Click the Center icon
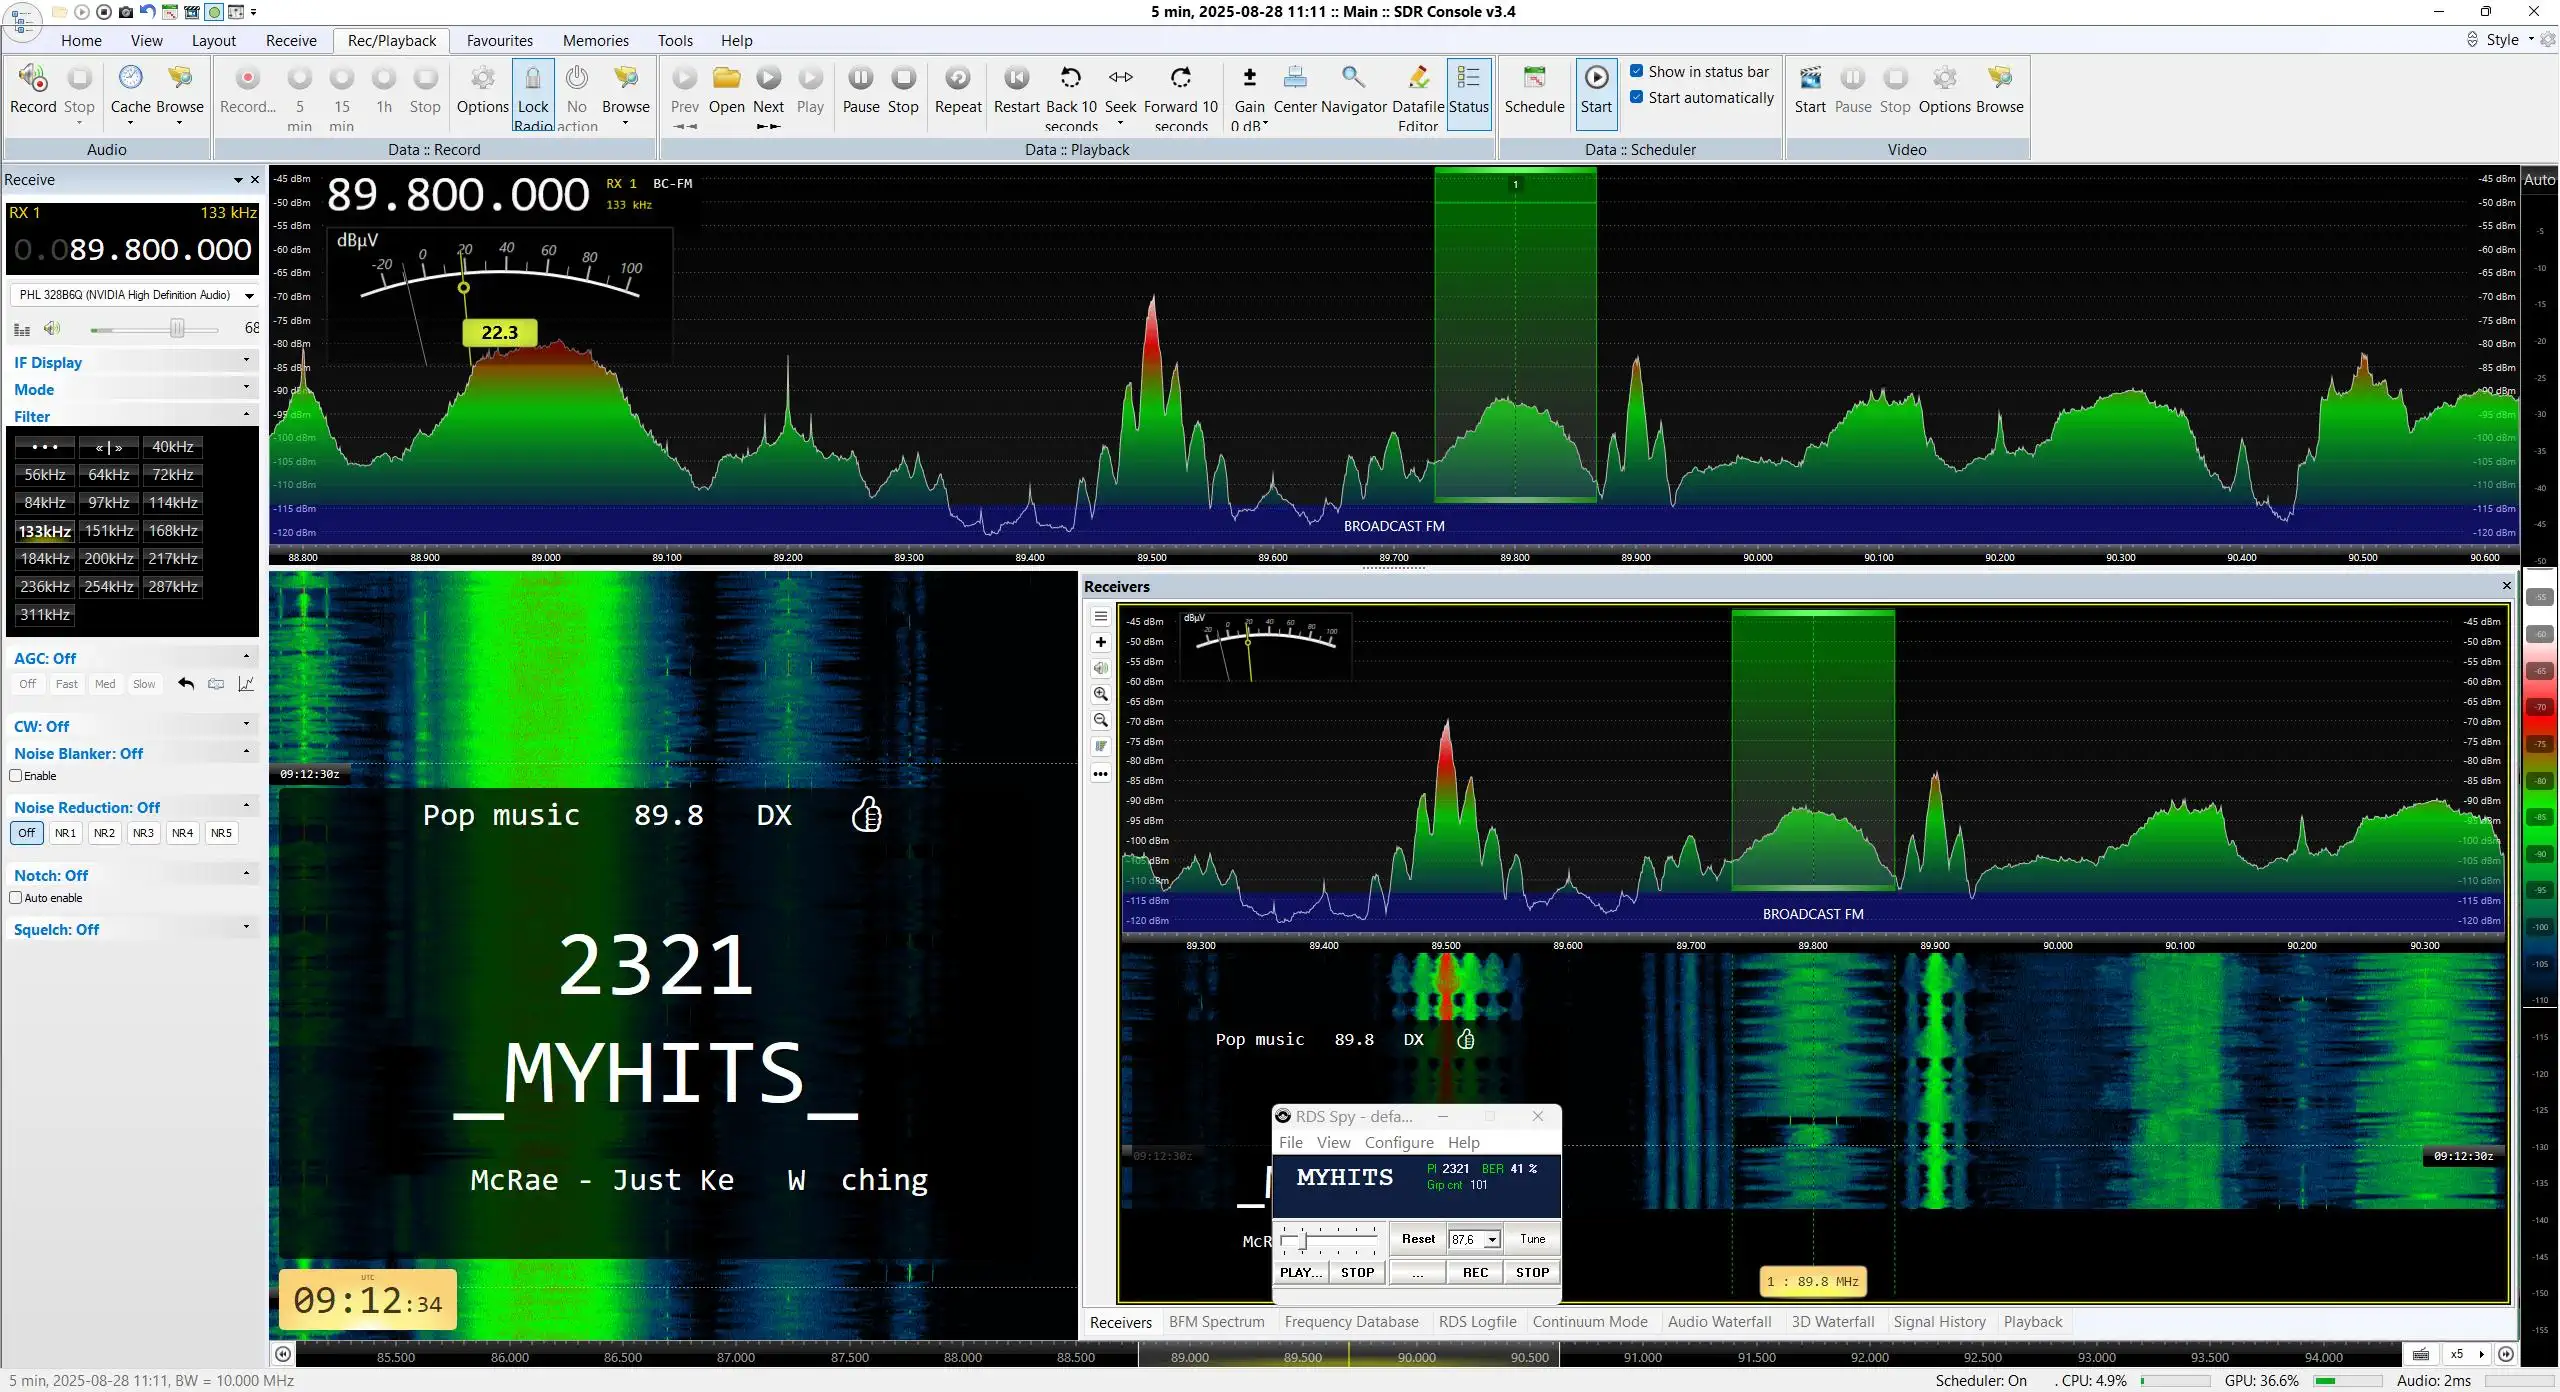 click(1294, 78)
